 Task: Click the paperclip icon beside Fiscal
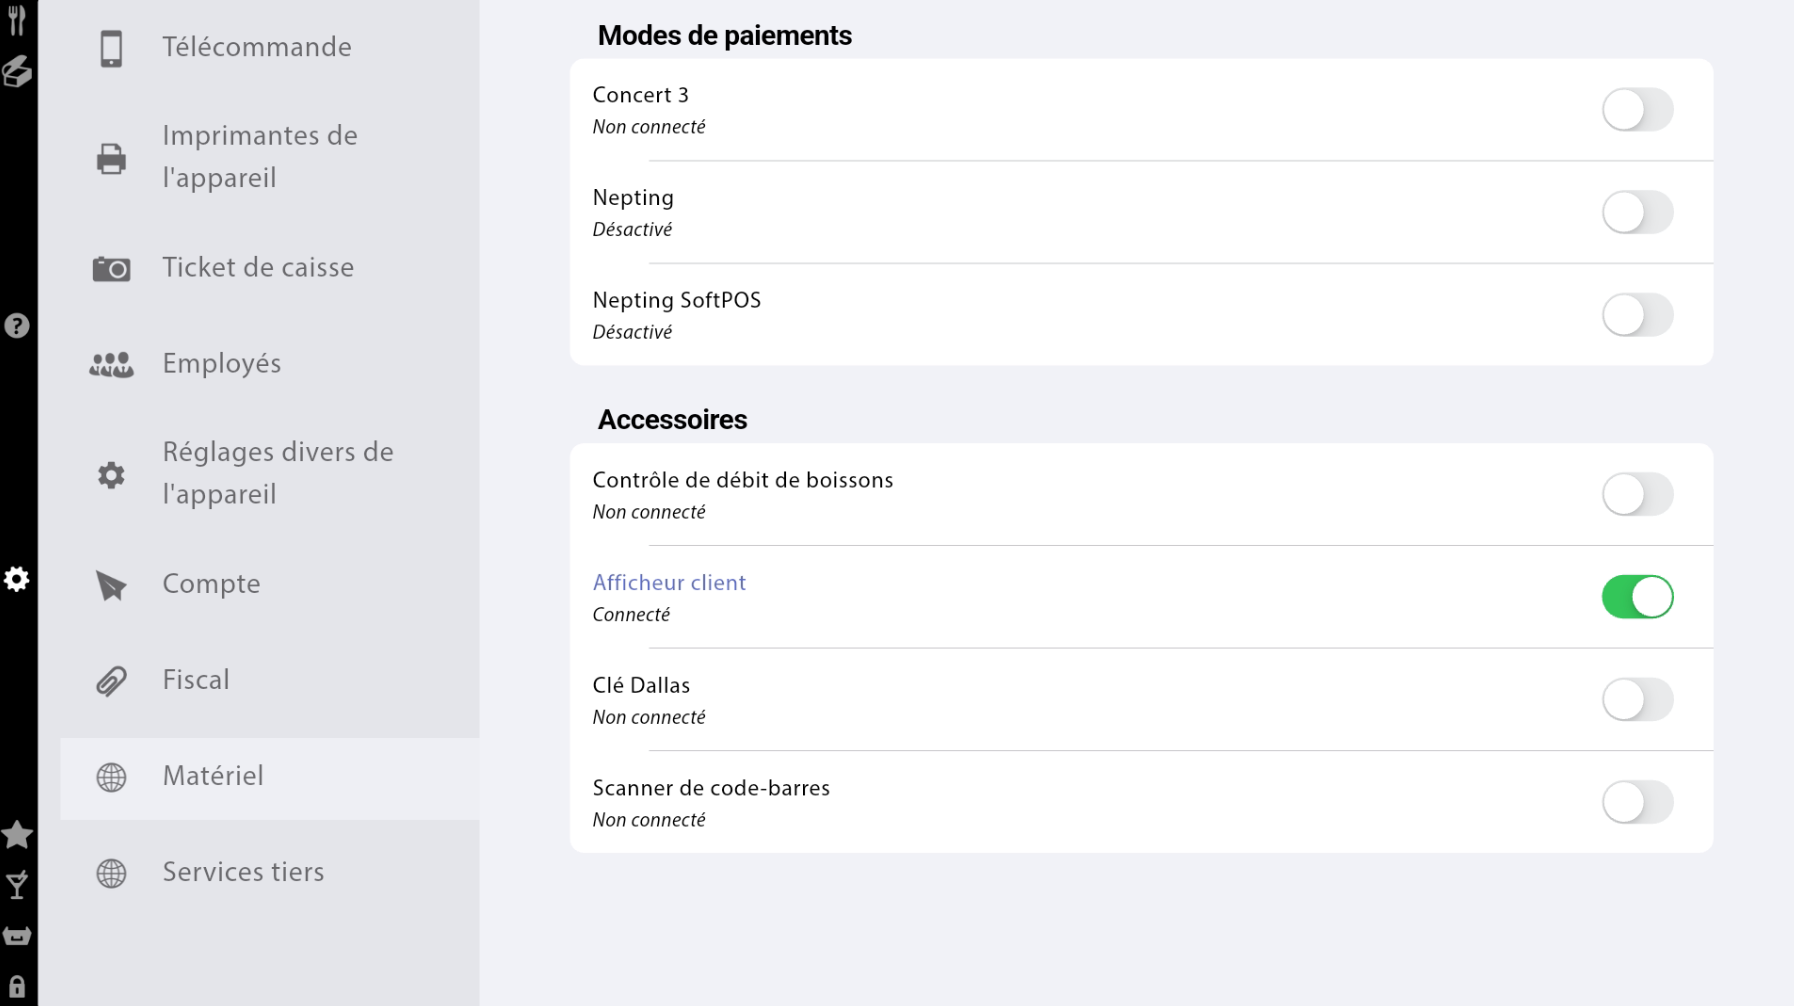pos(111,681)
